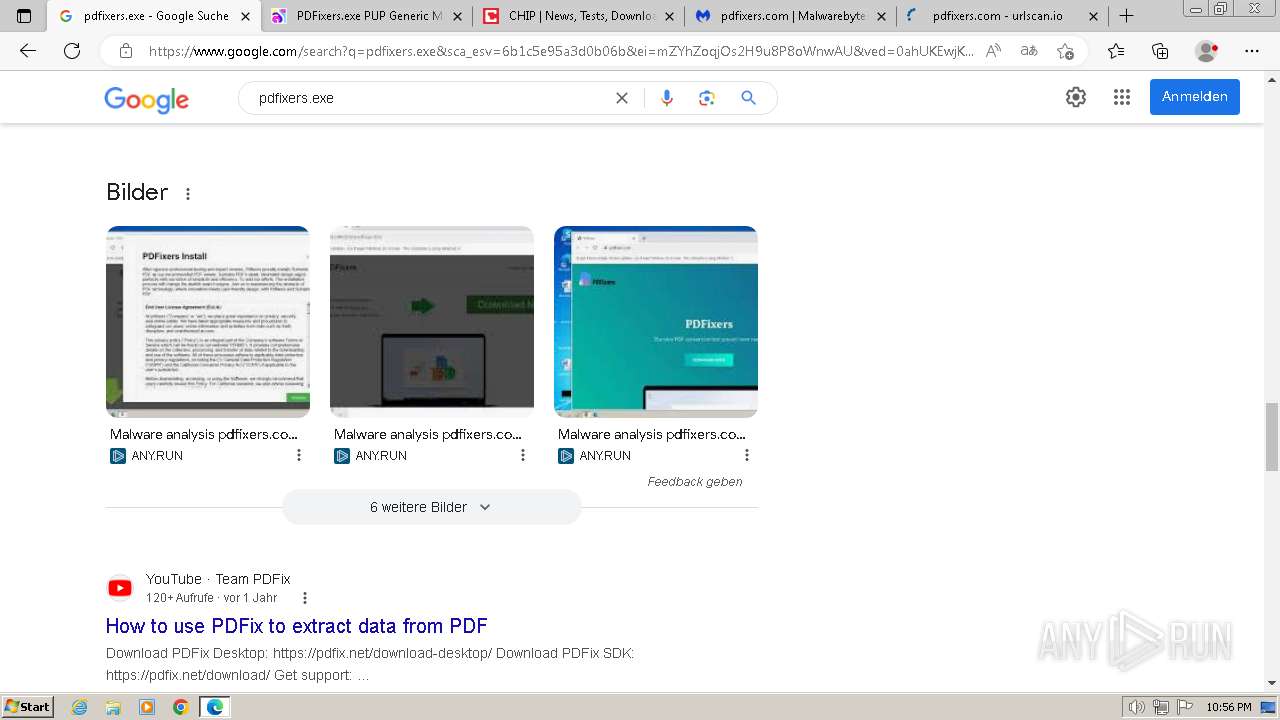Image resolution: width=1280 pixels, height=720 pixels.
Task: Search by image with Google Lens
Action: click(x=707, y=98)
